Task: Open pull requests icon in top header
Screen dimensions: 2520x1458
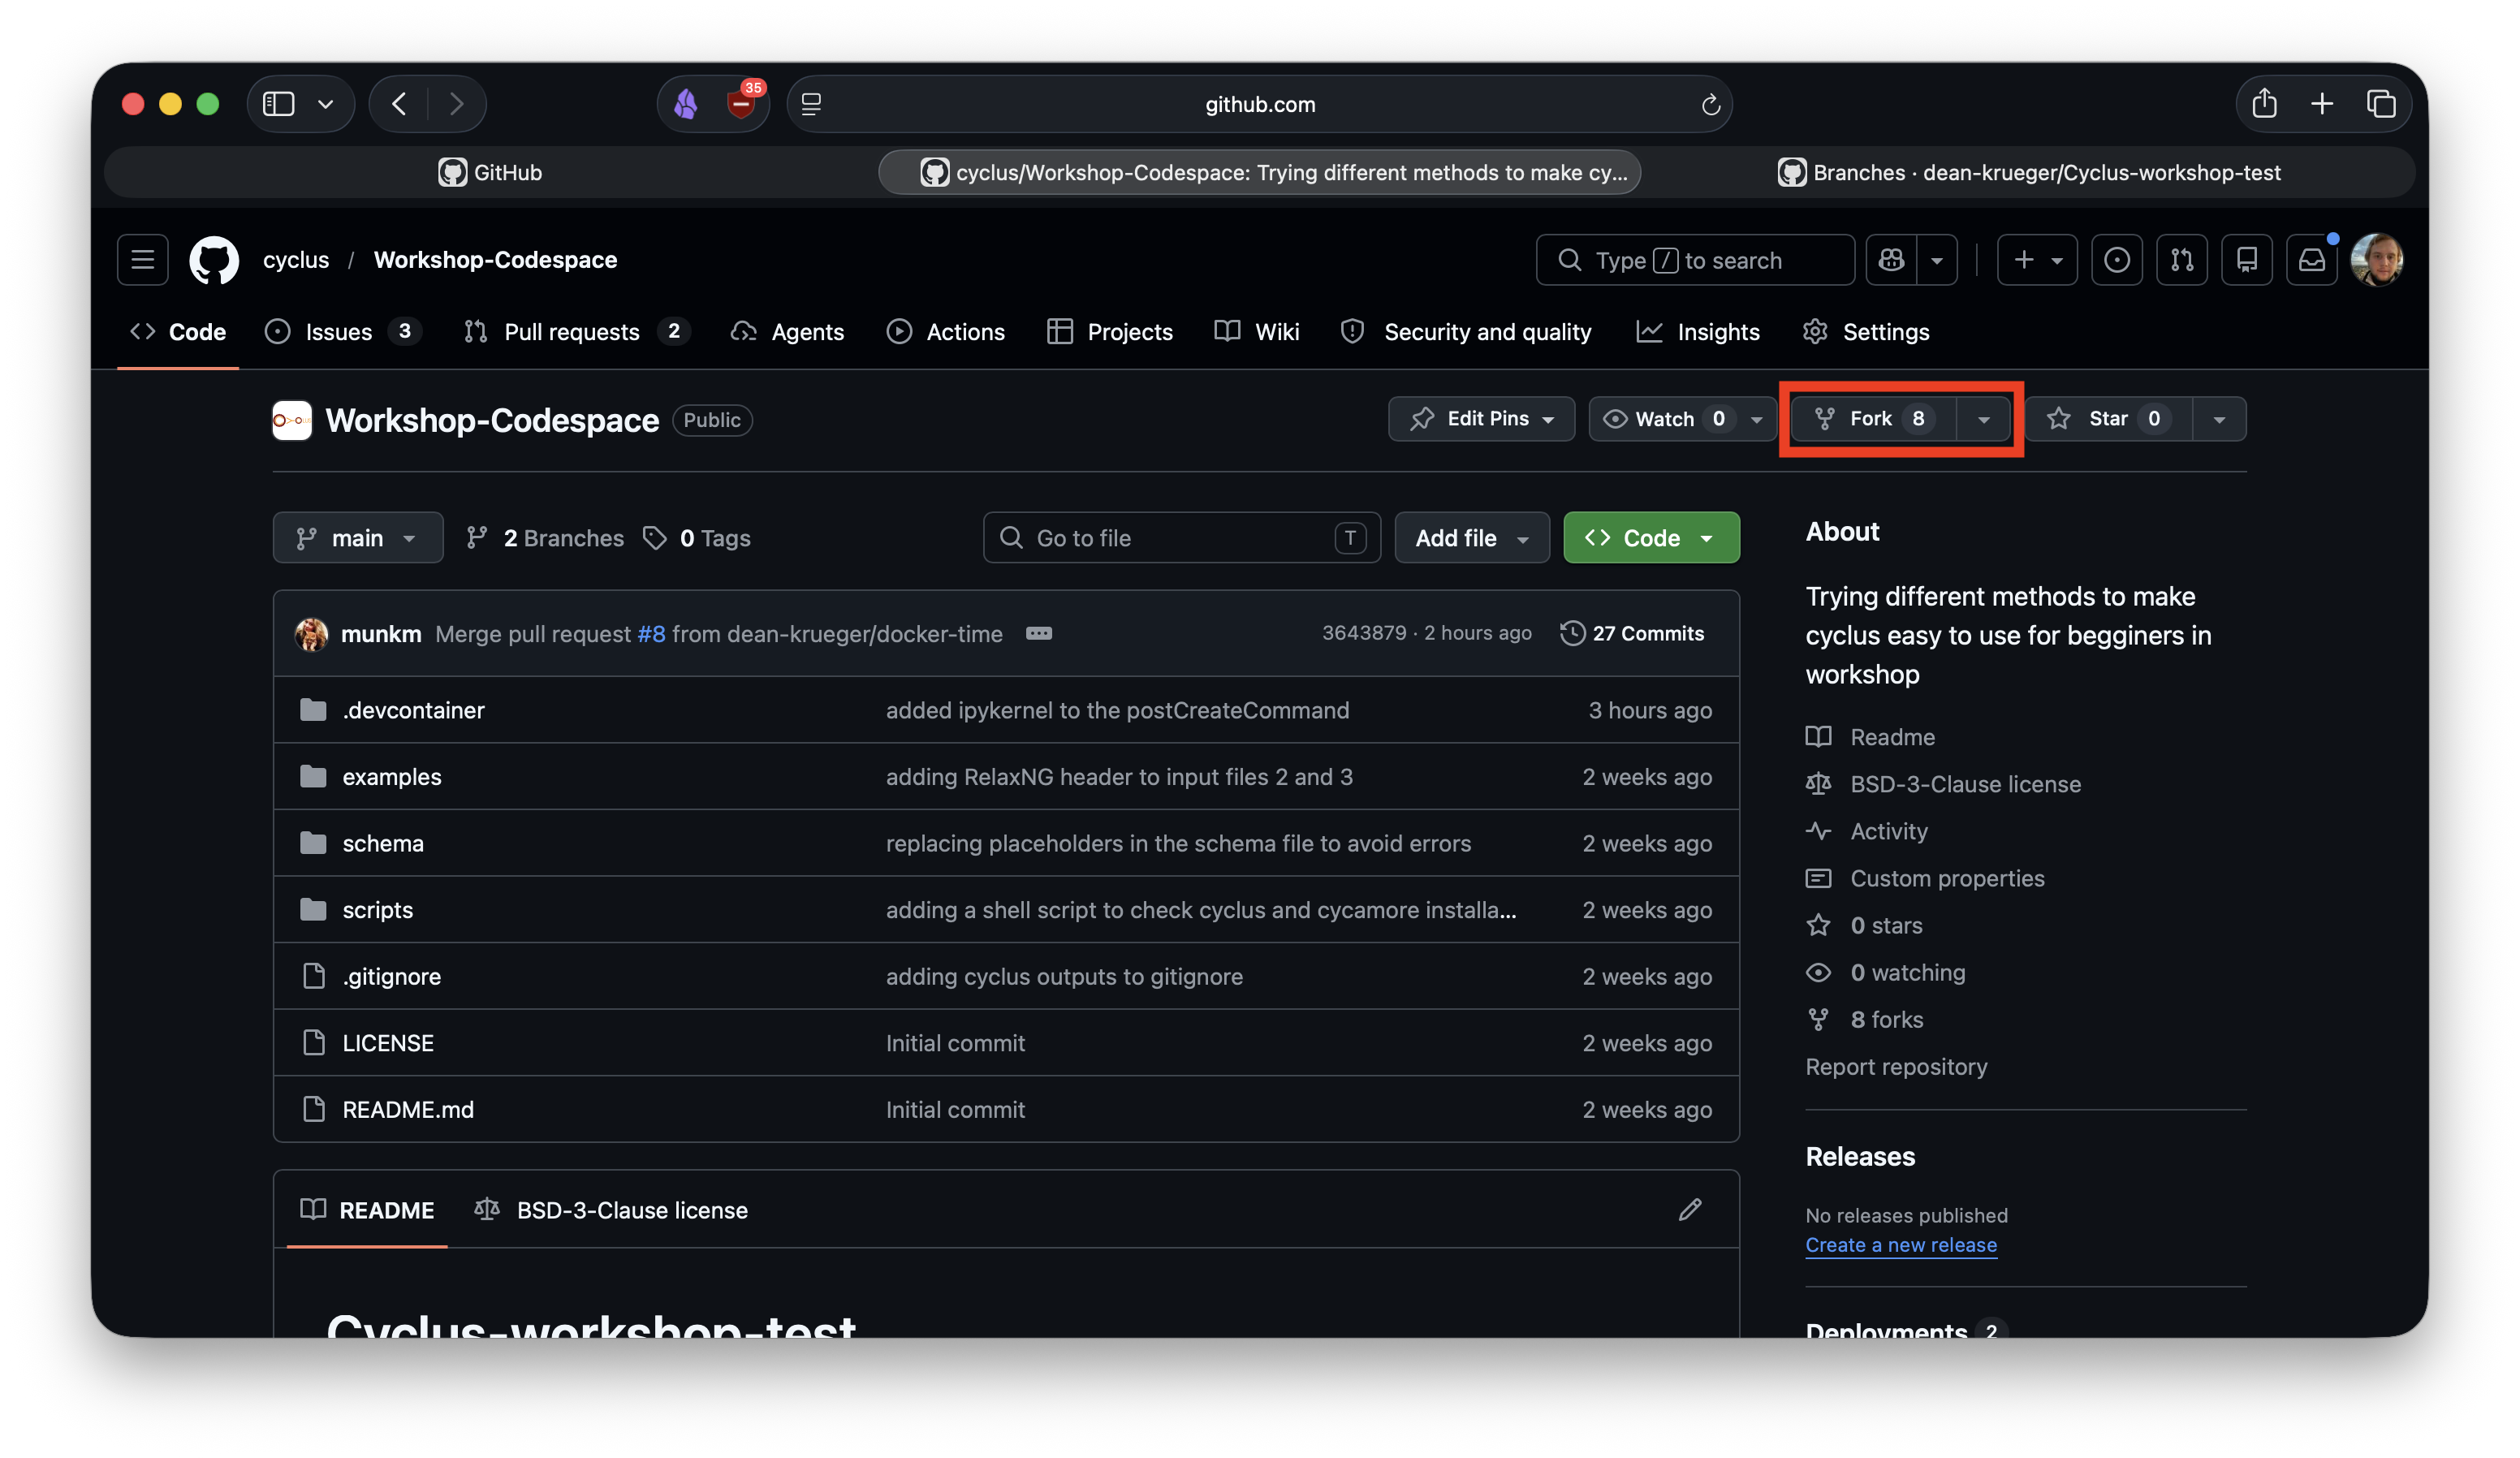Action: (2182, 260)
